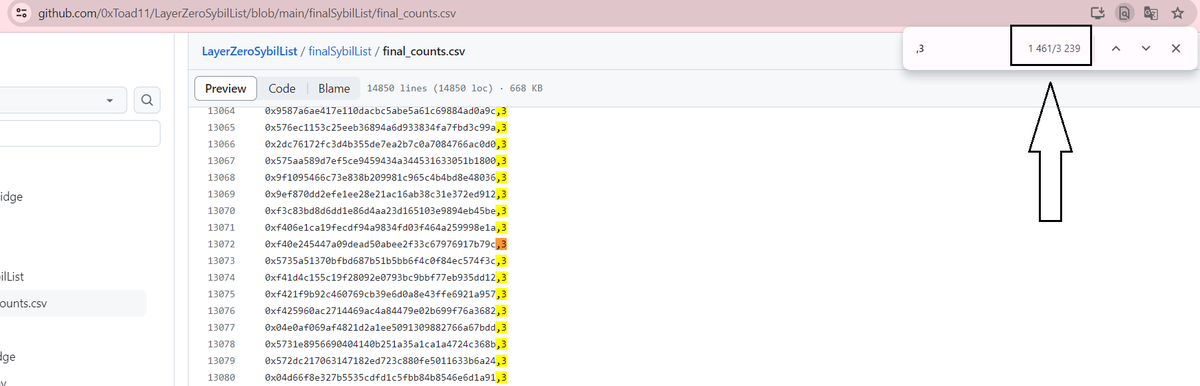Viewport: 1200px width, 386px height.
Task: Click line number 13074
Action: 220,277
